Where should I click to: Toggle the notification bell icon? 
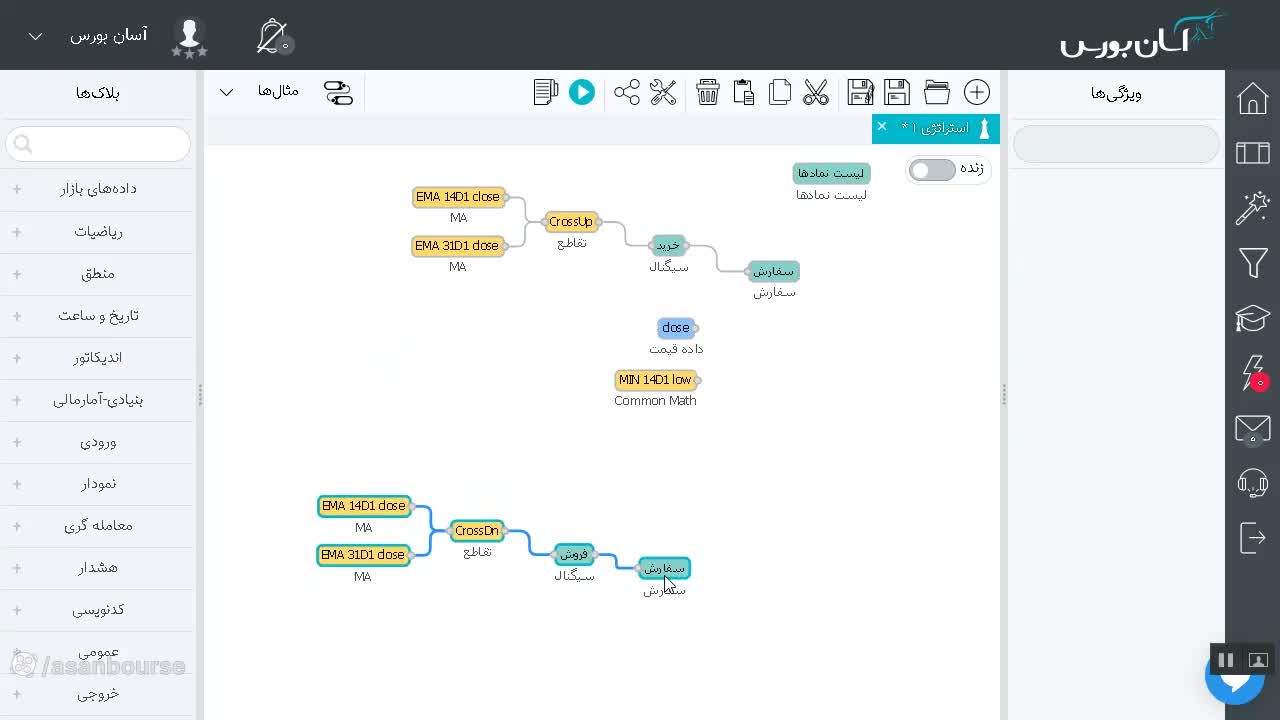273,36
